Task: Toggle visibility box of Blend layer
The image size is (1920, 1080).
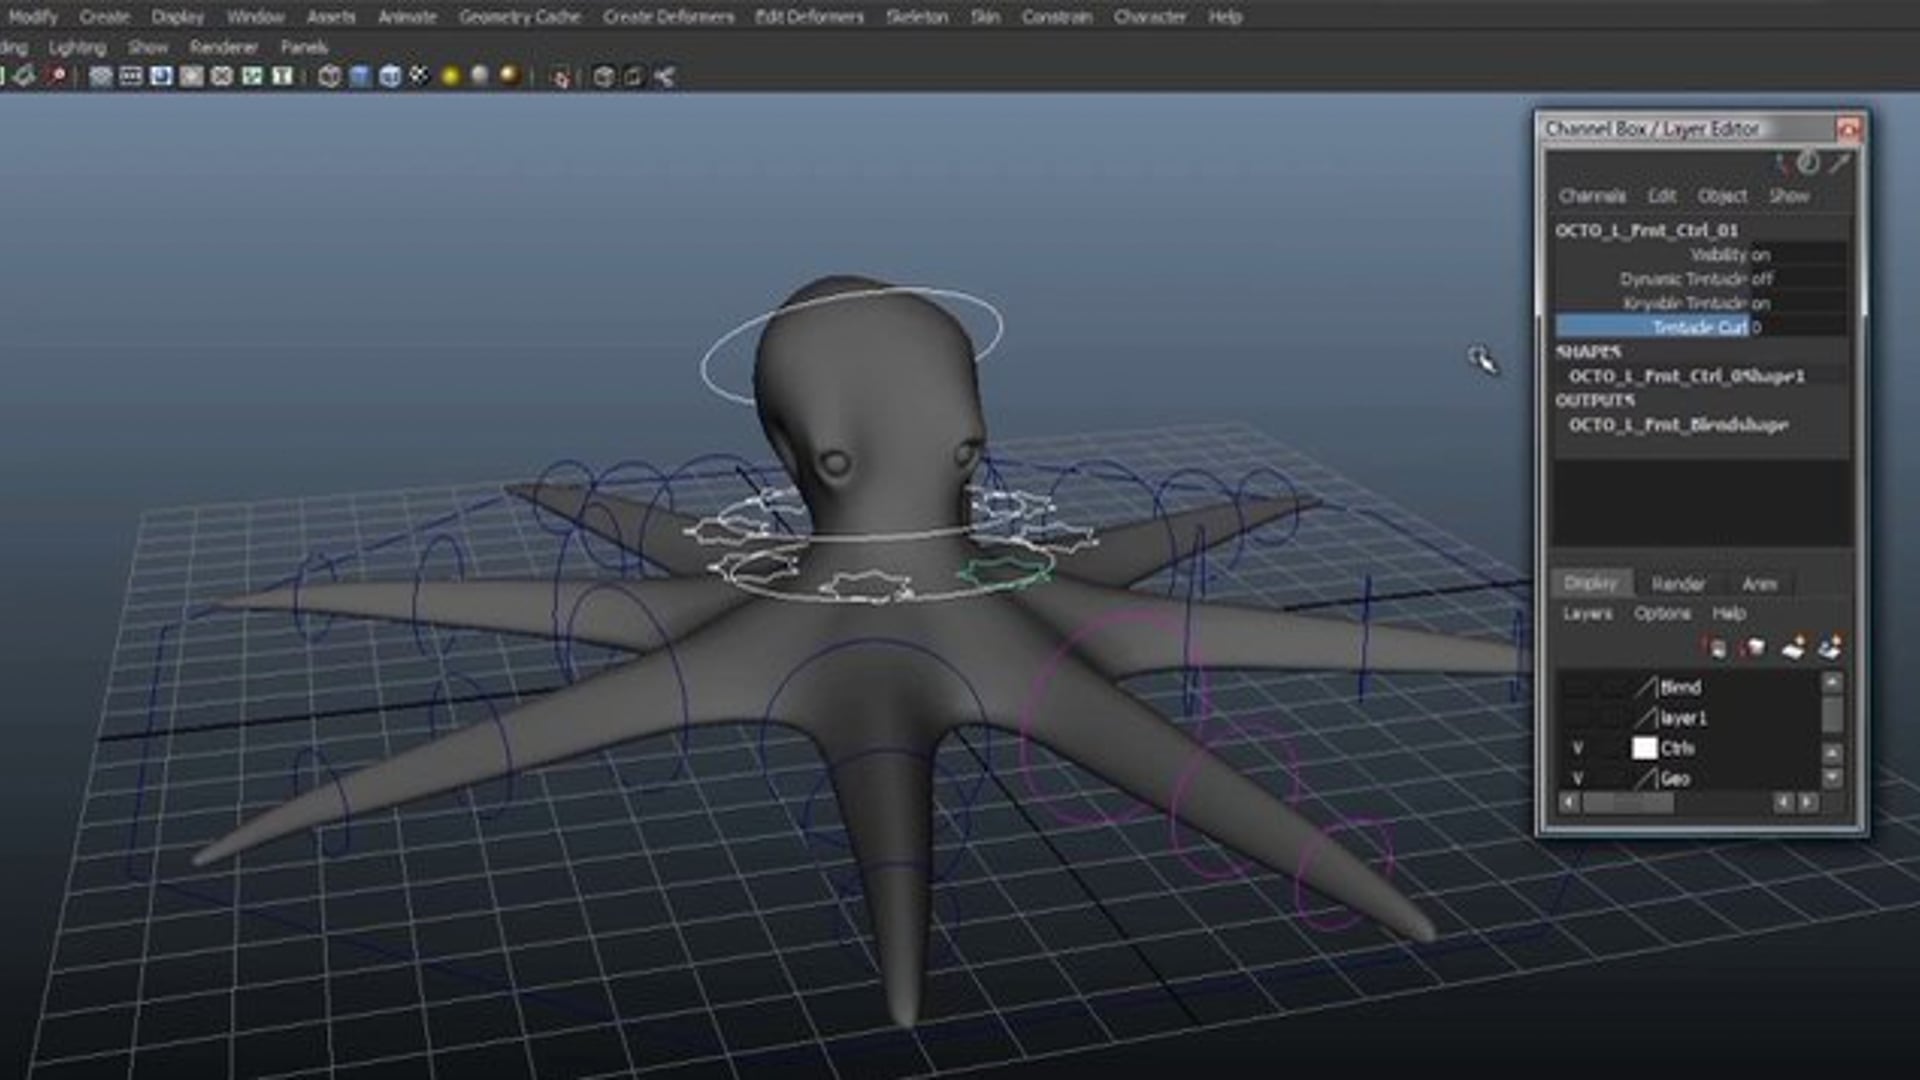Action: [1578, 687]
